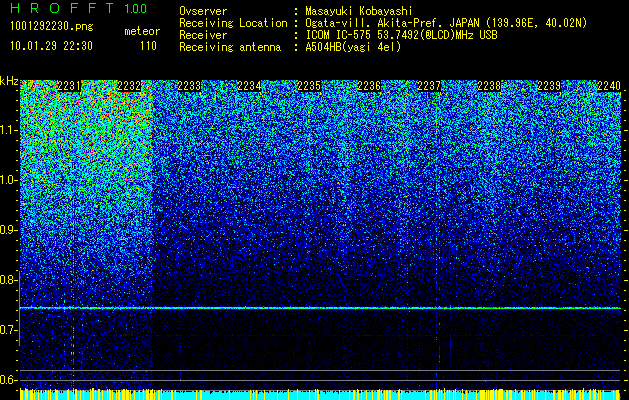Click the HROFFT title text

[x=62, y=8]
